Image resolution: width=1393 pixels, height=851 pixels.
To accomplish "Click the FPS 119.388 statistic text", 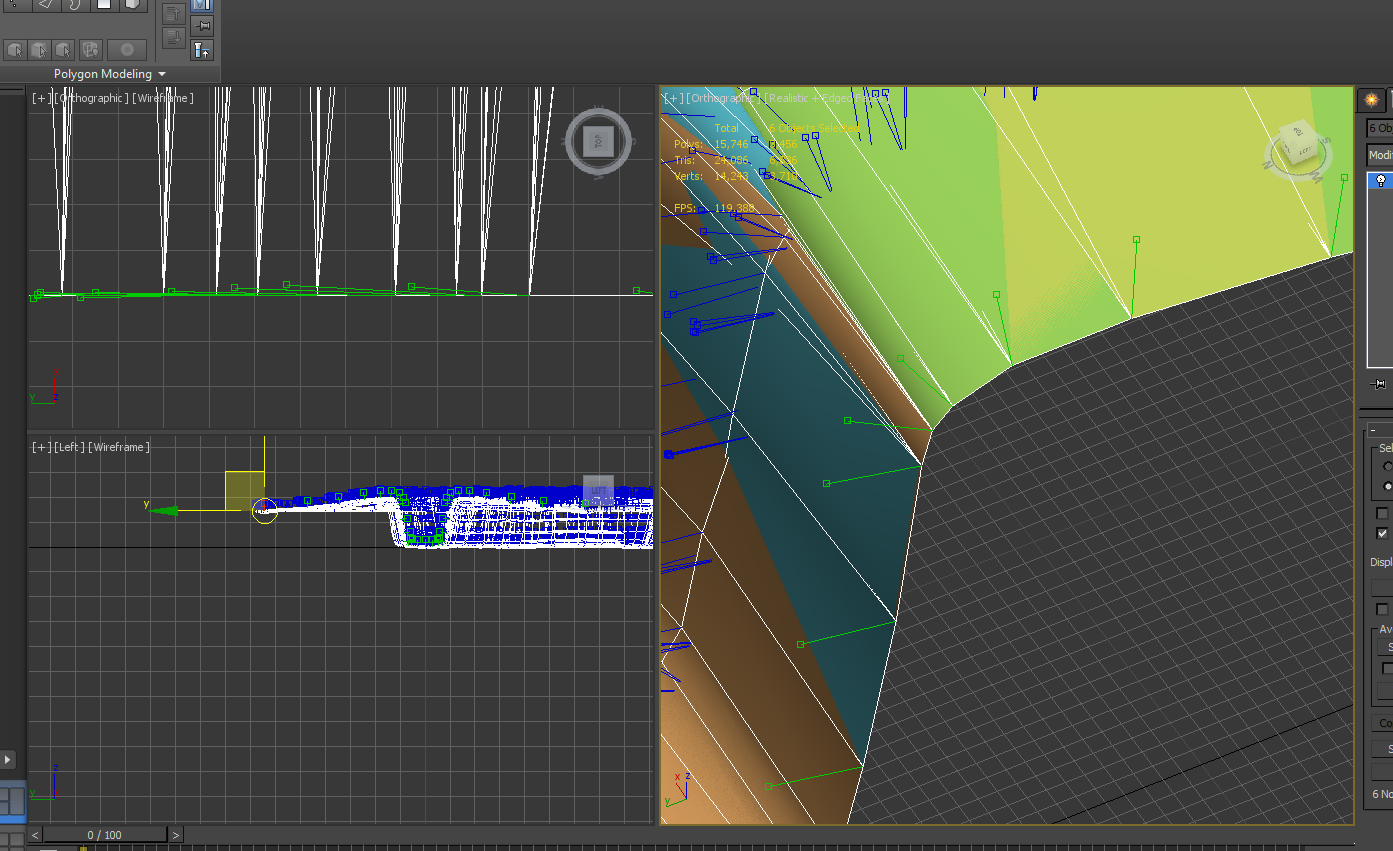I will 713,208.
